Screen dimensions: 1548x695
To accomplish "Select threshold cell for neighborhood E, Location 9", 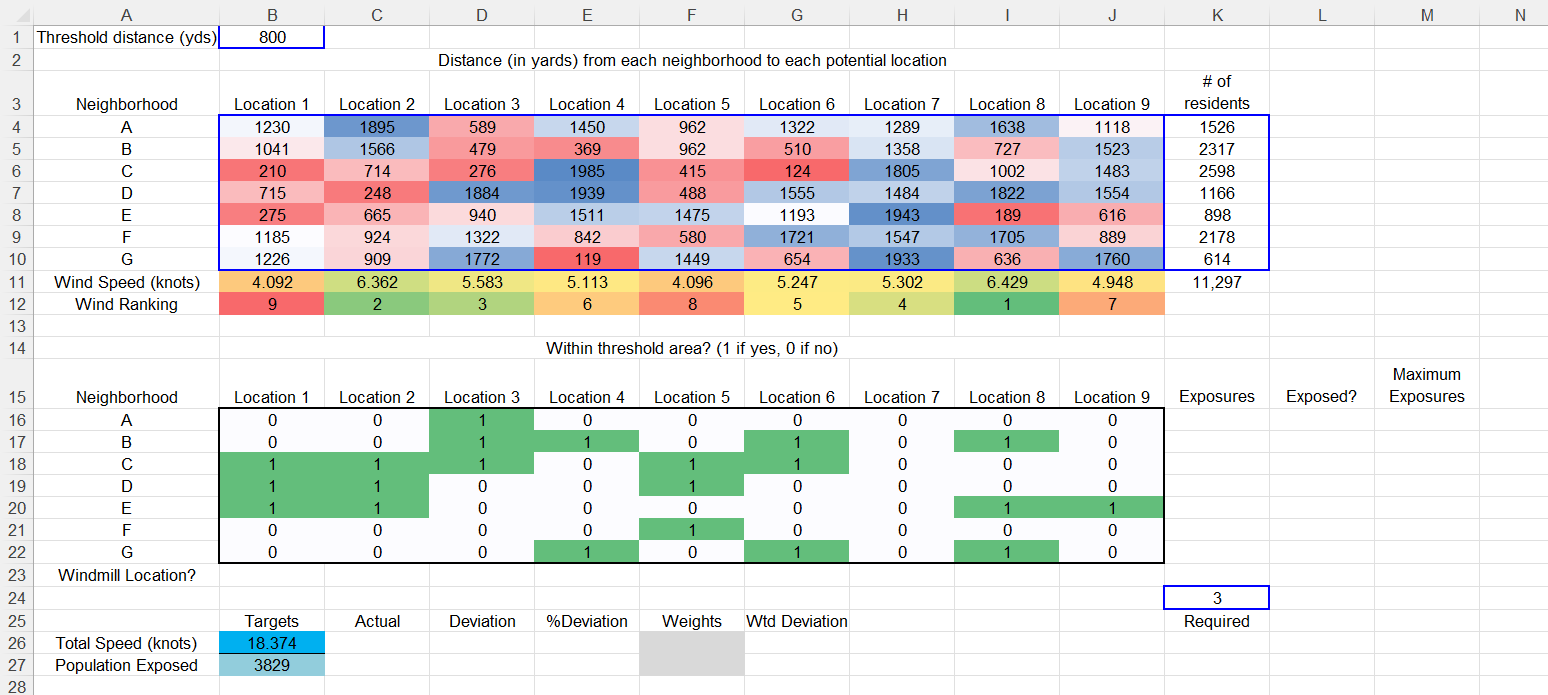I will [1112, 507].
